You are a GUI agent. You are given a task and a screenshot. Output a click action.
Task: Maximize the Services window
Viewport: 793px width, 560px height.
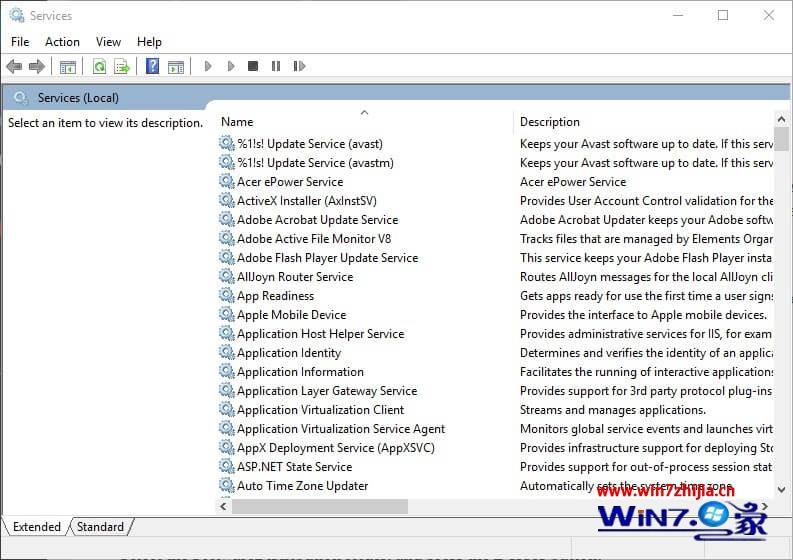coord(723,15)
